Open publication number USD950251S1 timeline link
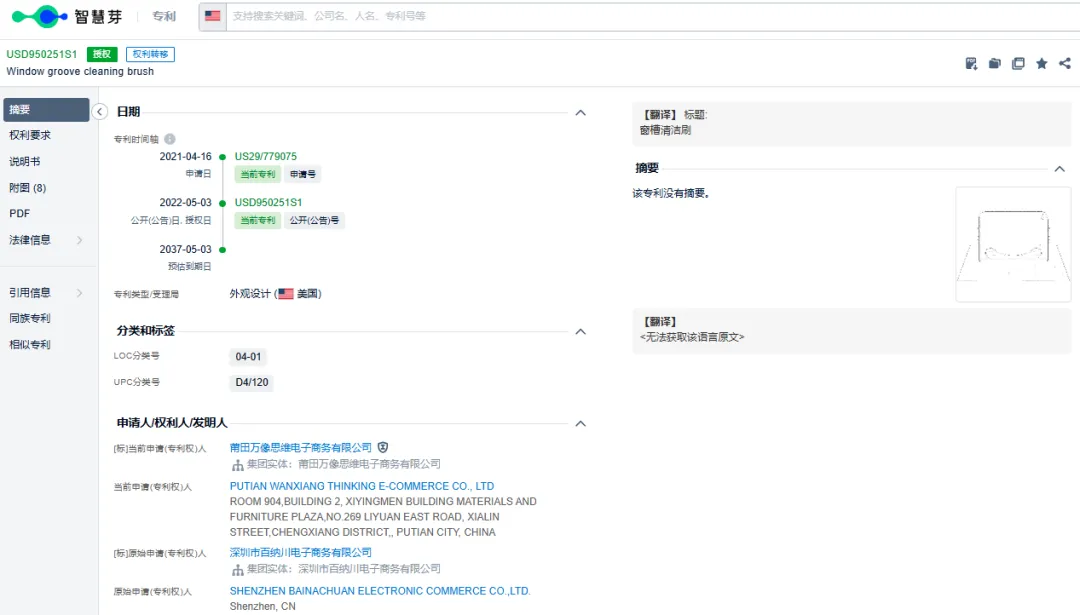1080x615 pixels. pos(269,202)
